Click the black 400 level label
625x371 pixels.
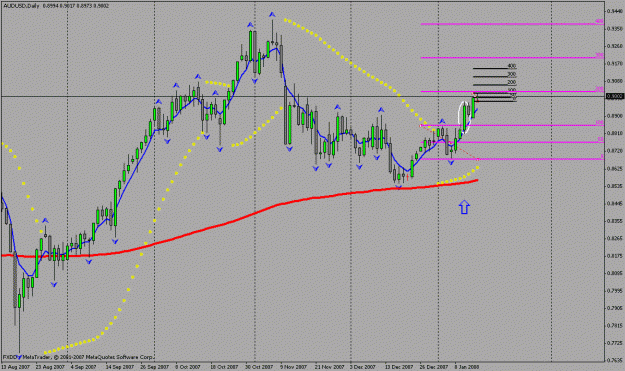[512, 66]
